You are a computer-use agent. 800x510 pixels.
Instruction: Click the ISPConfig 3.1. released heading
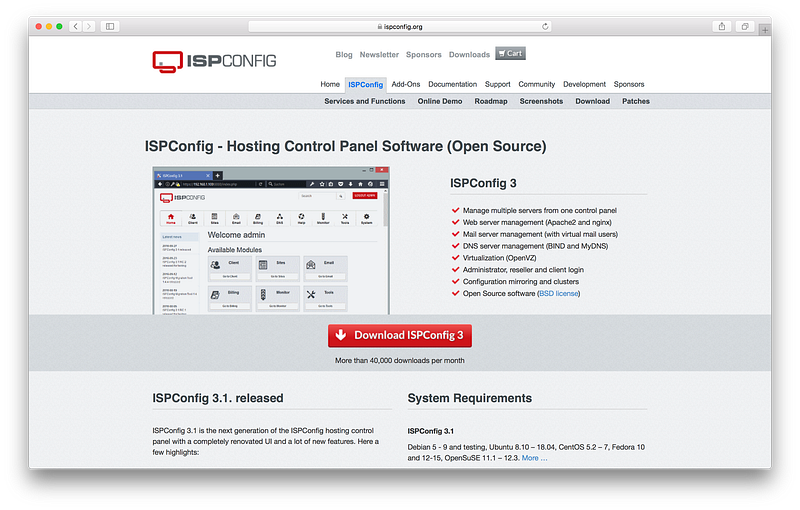click(218, 398)
